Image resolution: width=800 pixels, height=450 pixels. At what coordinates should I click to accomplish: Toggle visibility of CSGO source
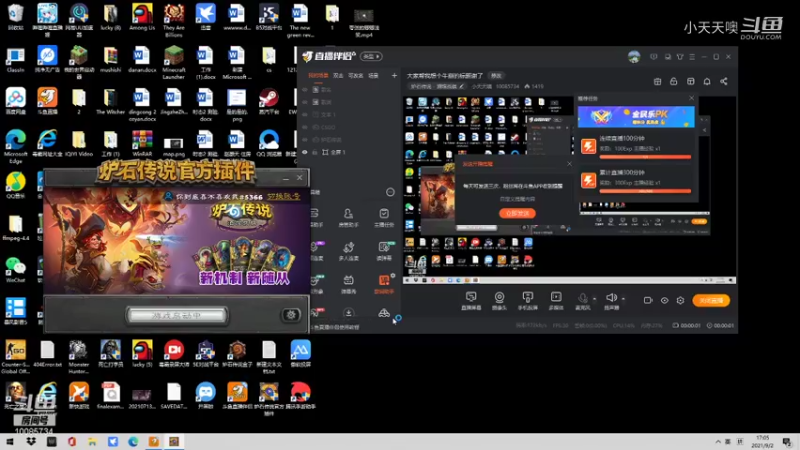click(305, 127)
